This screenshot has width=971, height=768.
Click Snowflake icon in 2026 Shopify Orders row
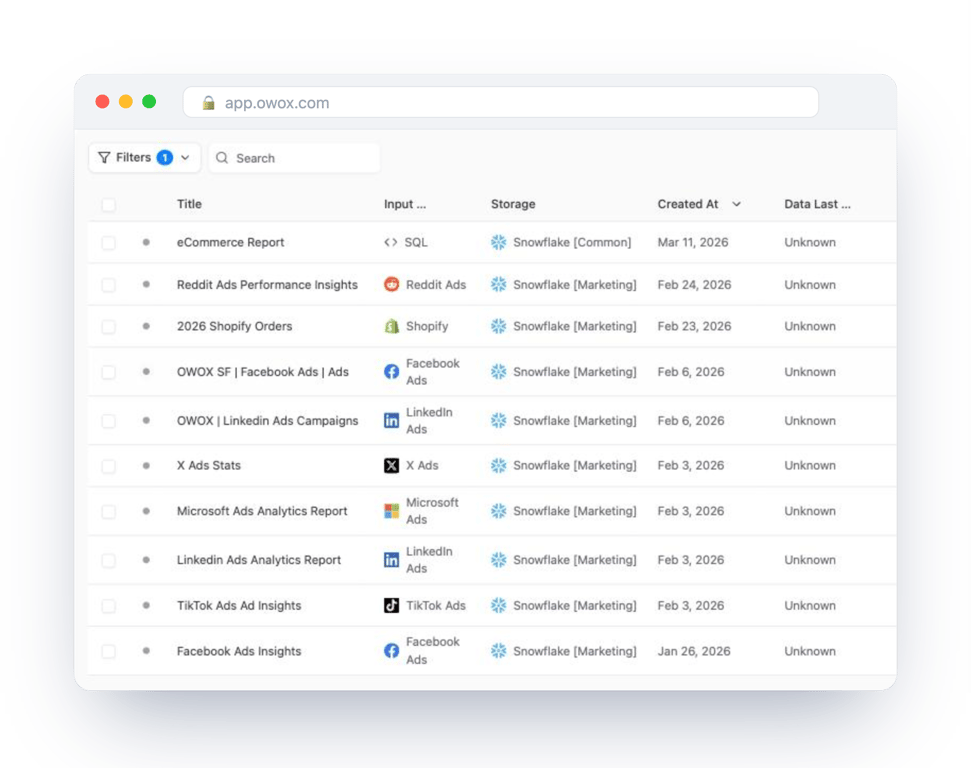pyautogui.click(x=499, y=326)
